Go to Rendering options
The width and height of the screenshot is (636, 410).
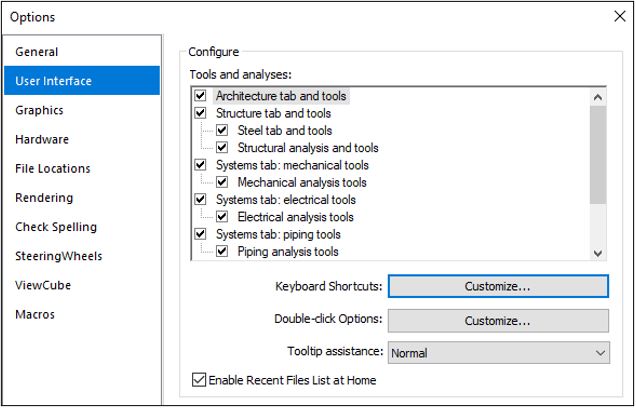44,198
